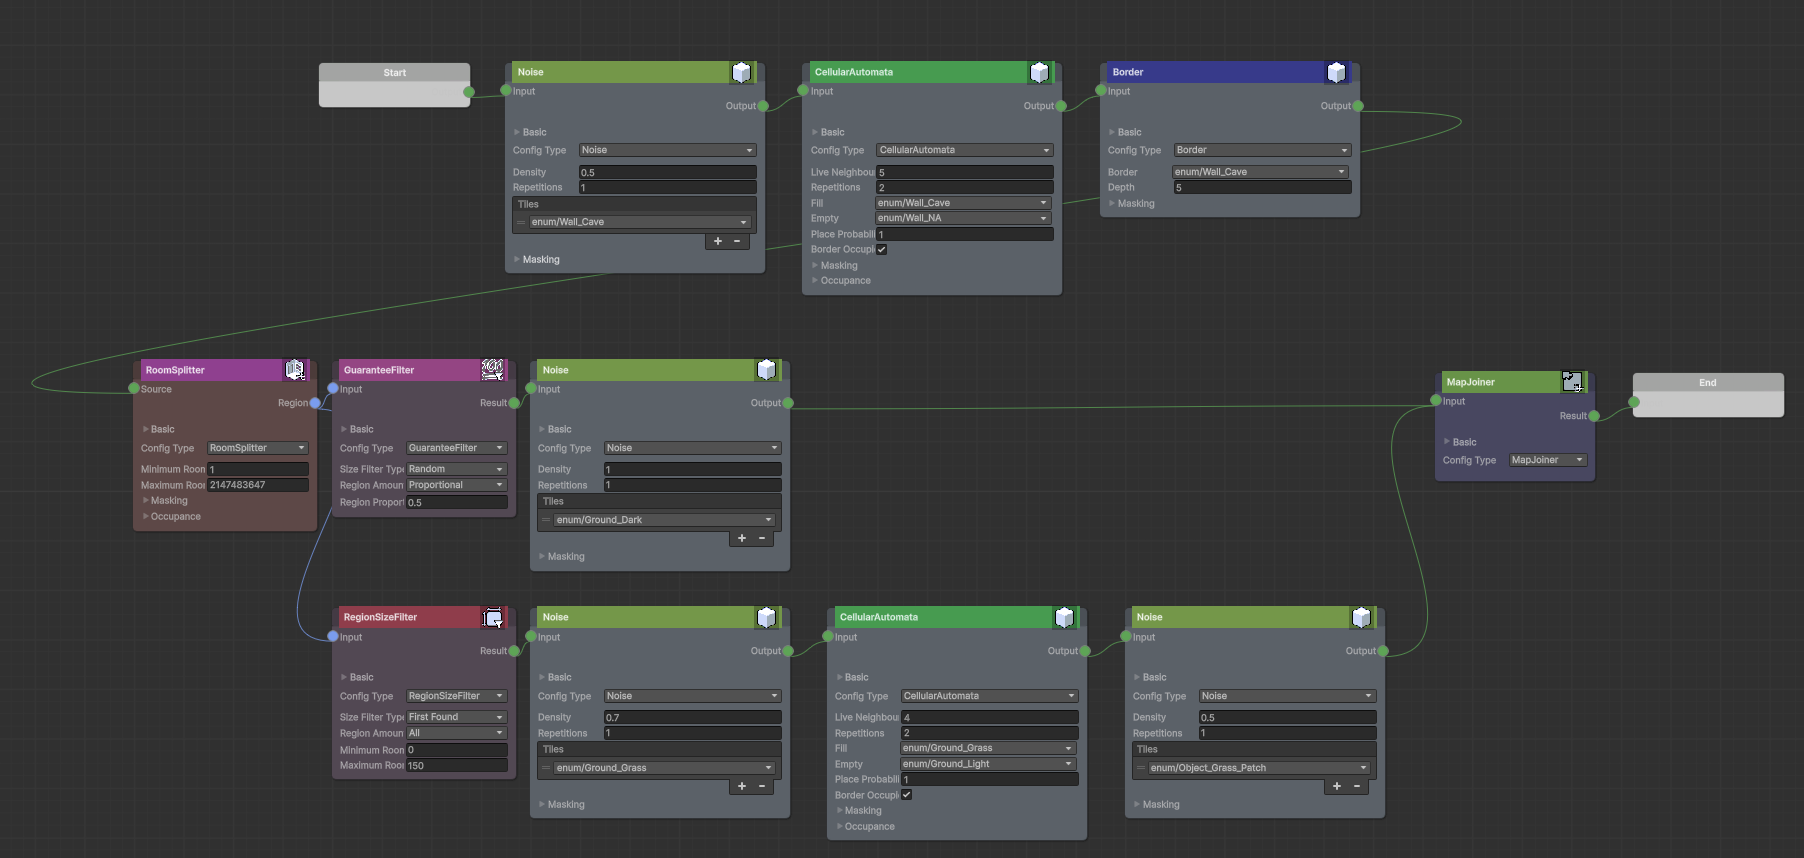Open the Size Filter Type Random dropdown

tap(456, 469)
